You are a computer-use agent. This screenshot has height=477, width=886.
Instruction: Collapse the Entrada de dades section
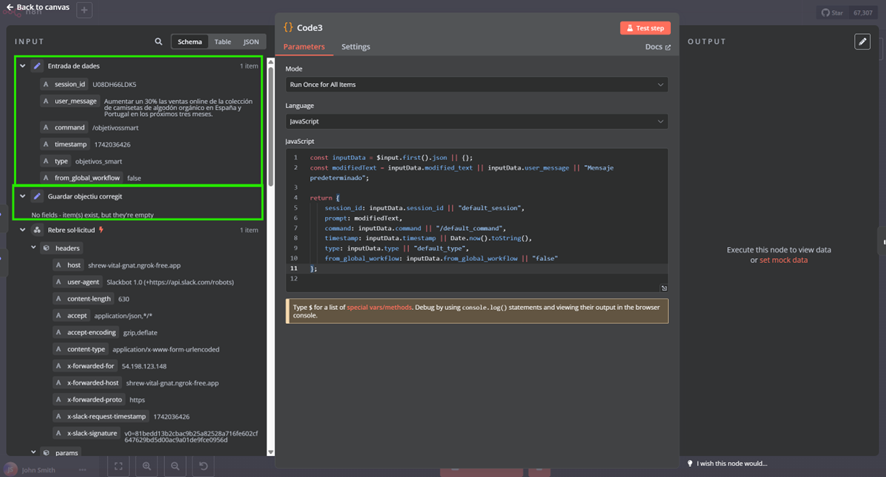click(x=22, y=66)
